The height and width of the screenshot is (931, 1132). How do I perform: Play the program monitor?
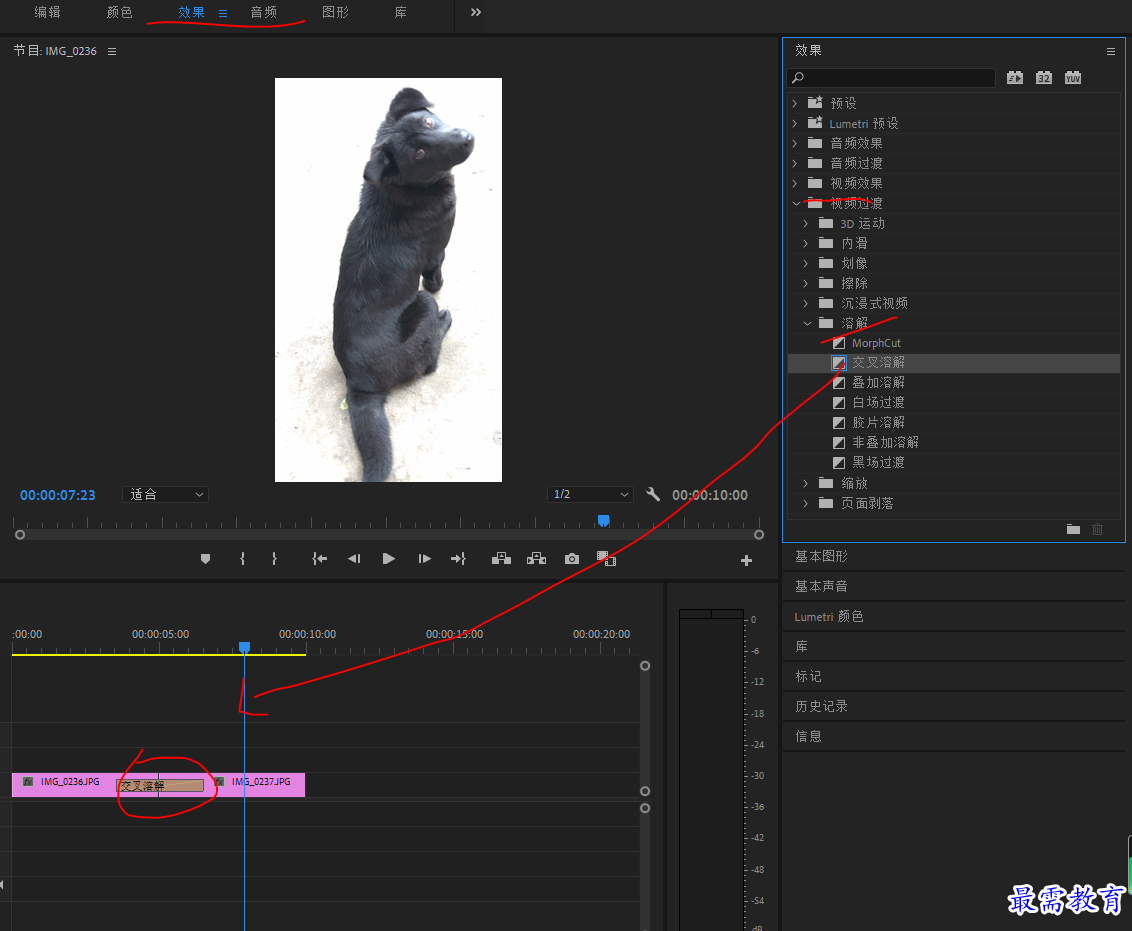(x=388, y=559)
